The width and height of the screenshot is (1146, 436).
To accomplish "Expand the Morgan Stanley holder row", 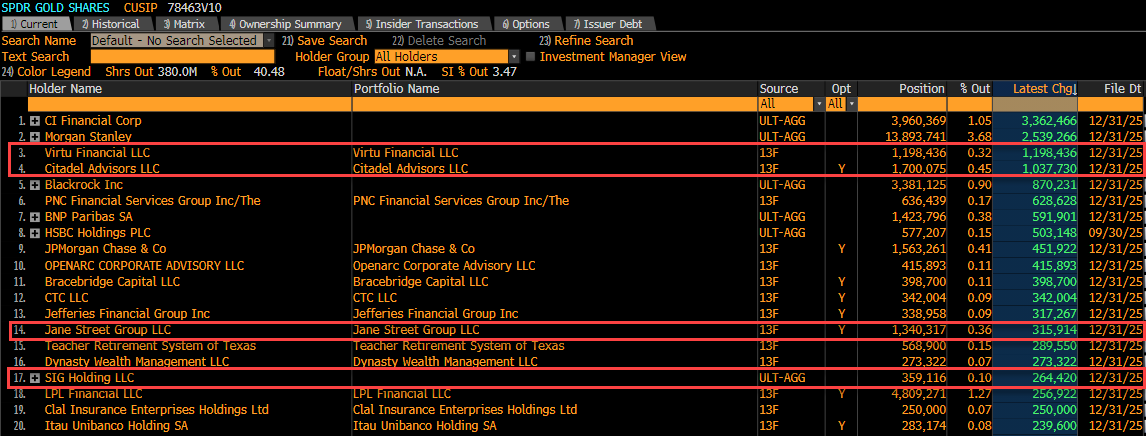I will click(x=34, y=137).
